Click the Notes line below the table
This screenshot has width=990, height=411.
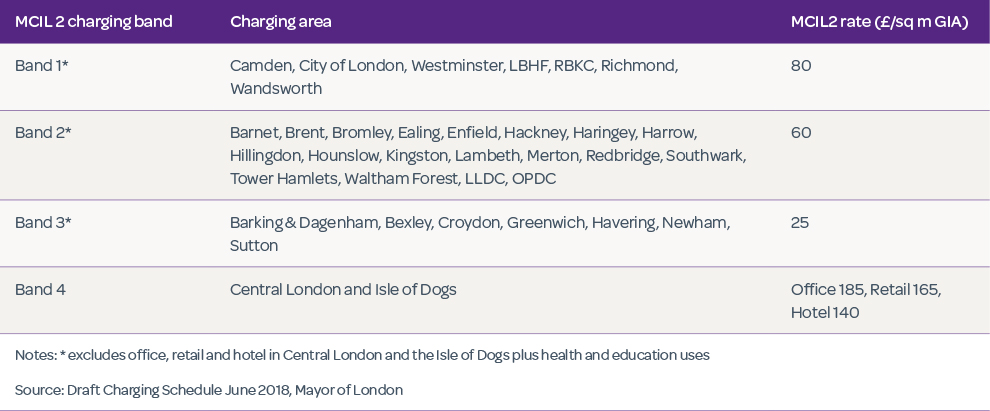pos(362,356)
